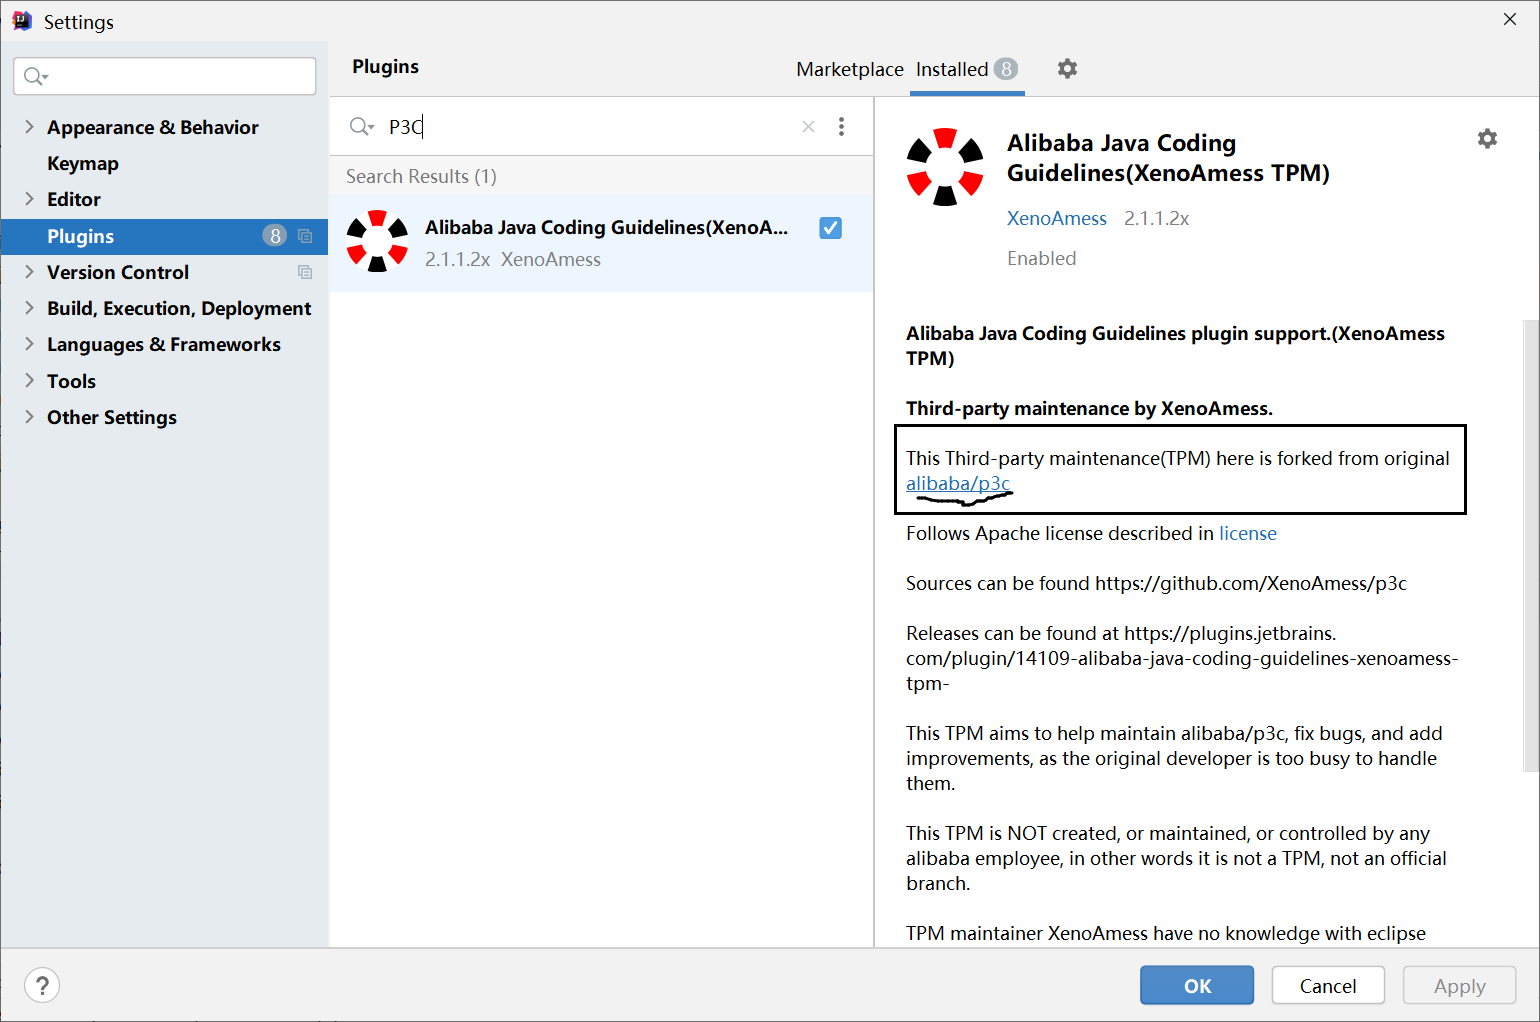This screenshot has height=1022, width=1540.
Task: Disable the Alibaba Java Coding Guidelines checkbox
Action: pos(830,228)
